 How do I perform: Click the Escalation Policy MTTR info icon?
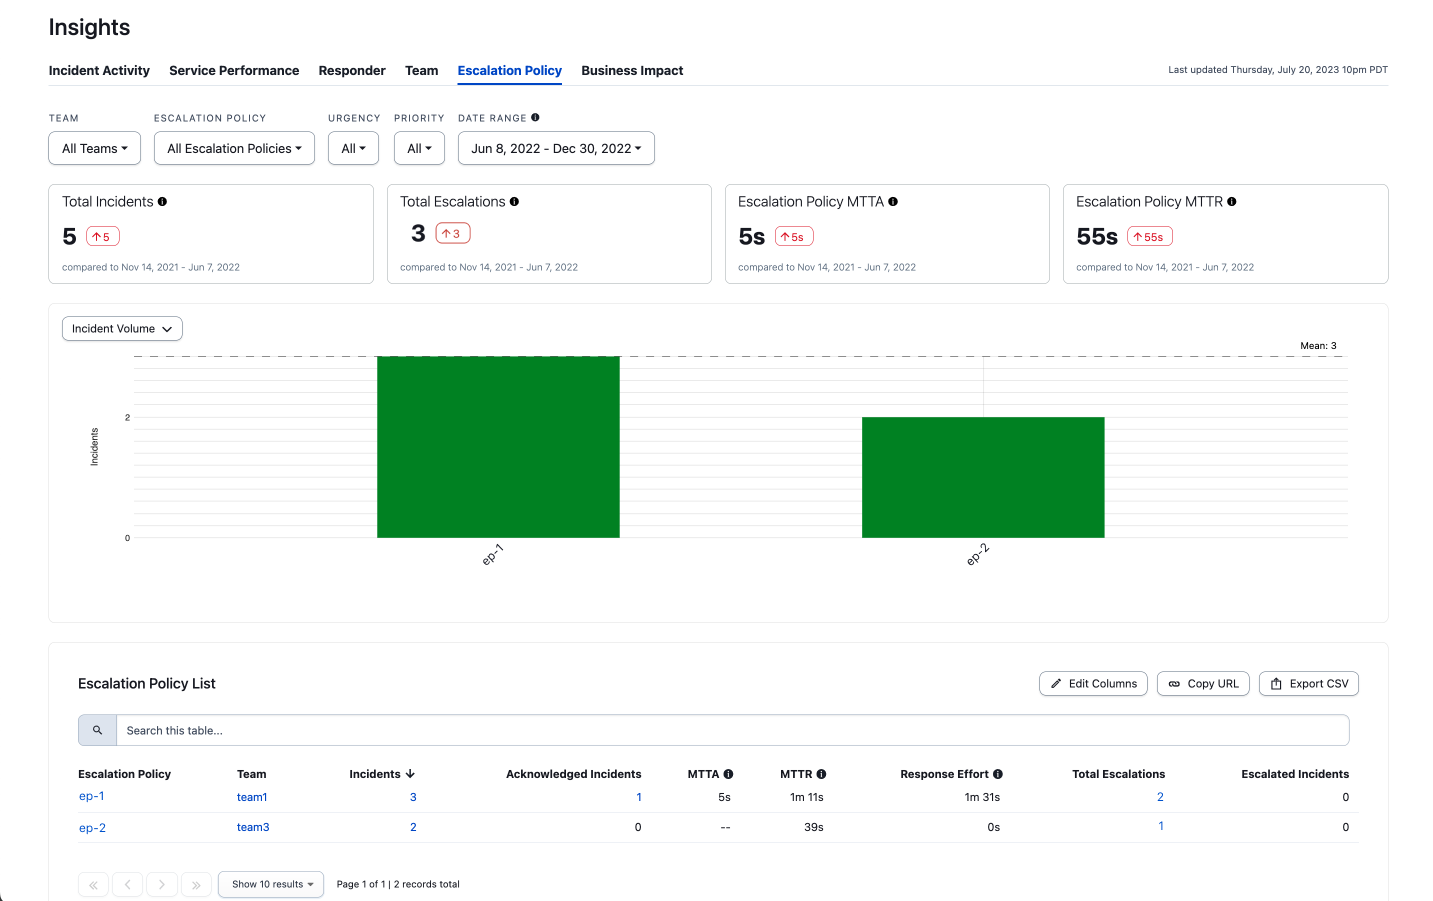pyautogui.click(x=1232, y=202)
